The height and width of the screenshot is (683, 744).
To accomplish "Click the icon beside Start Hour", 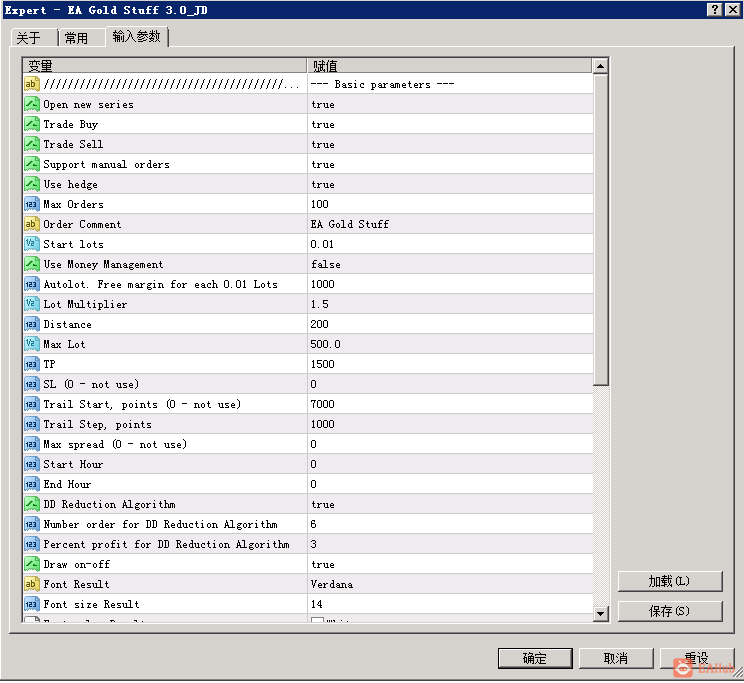I will point(32,464).
